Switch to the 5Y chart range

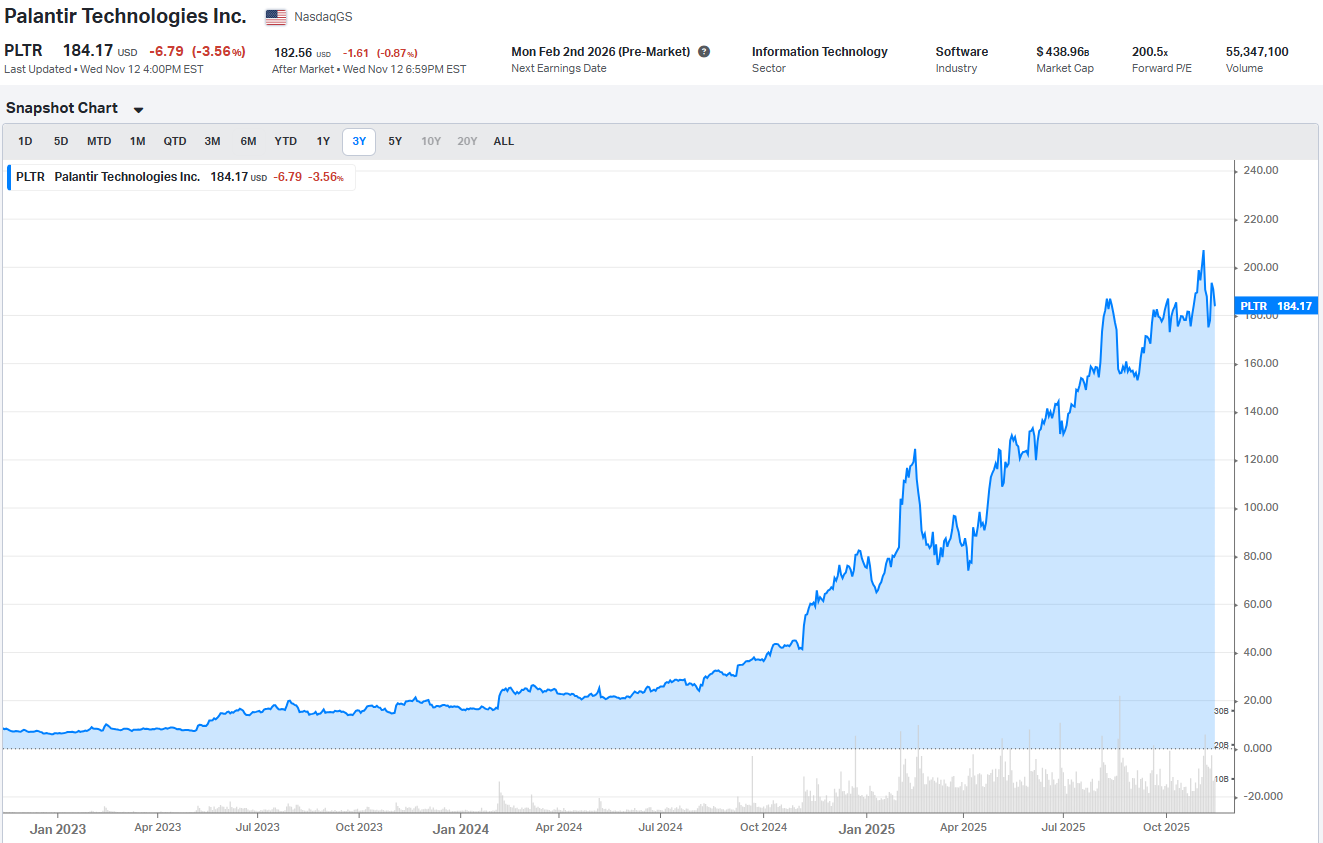tap(395, 141)
